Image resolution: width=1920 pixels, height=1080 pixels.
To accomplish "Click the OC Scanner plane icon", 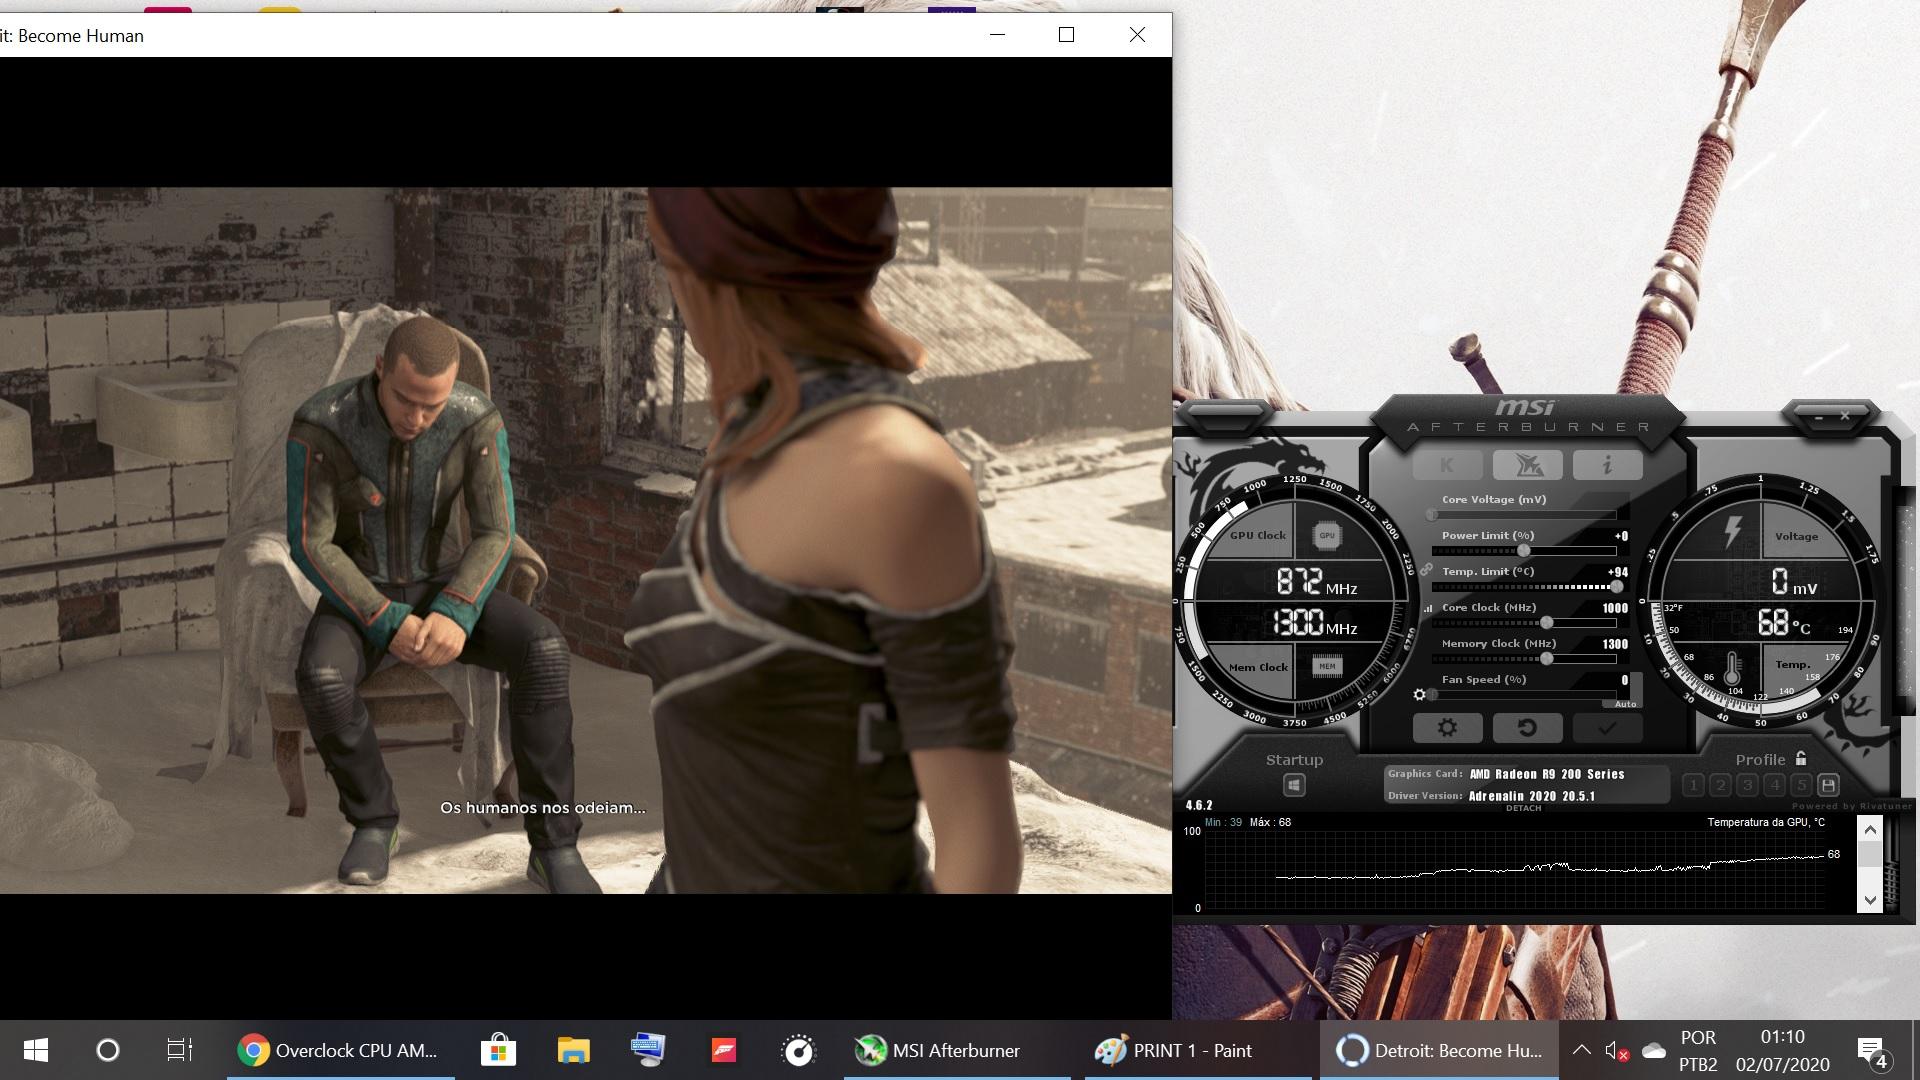I will (x=1527, y=465).
